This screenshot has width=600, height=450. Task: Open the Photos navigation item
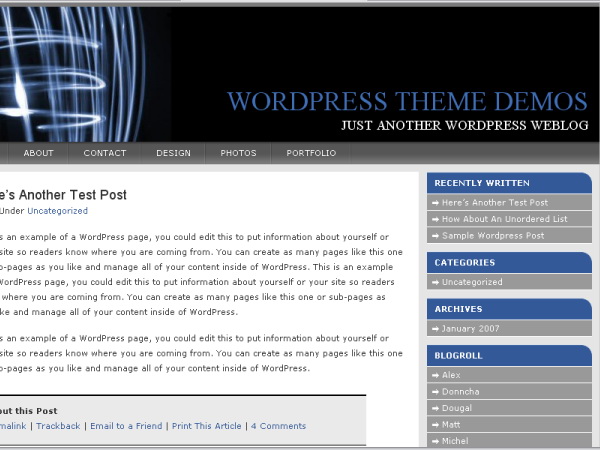pyautogui.click(x=238, y=153)
